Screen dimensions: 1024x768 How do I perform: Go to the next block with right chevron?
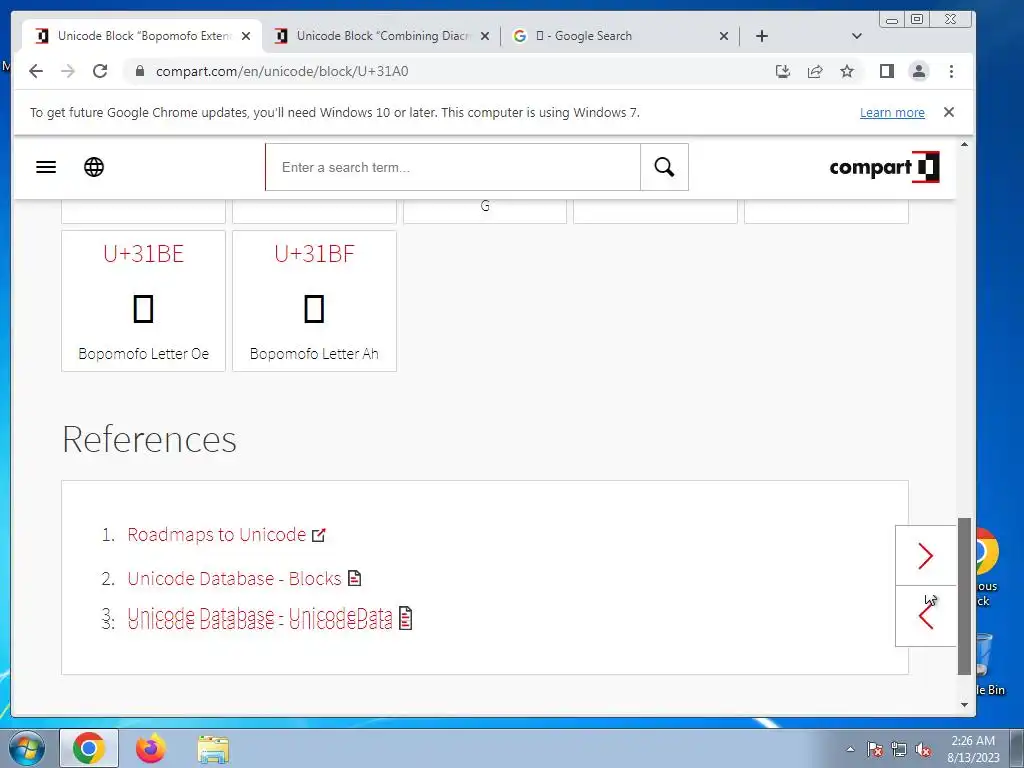[925, 556]
